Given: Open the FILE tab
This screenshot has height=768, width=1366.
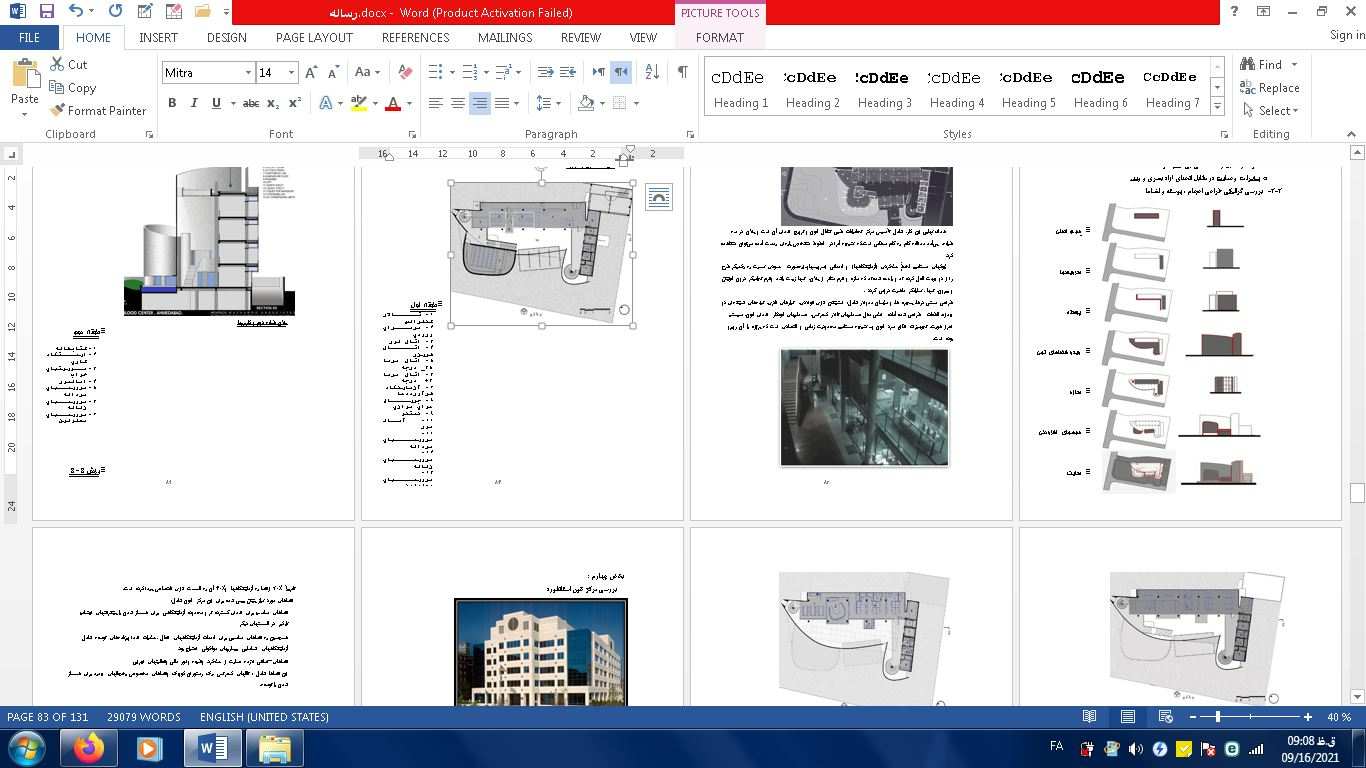Looking at the screenshot, I should click(x=29, y=37).
